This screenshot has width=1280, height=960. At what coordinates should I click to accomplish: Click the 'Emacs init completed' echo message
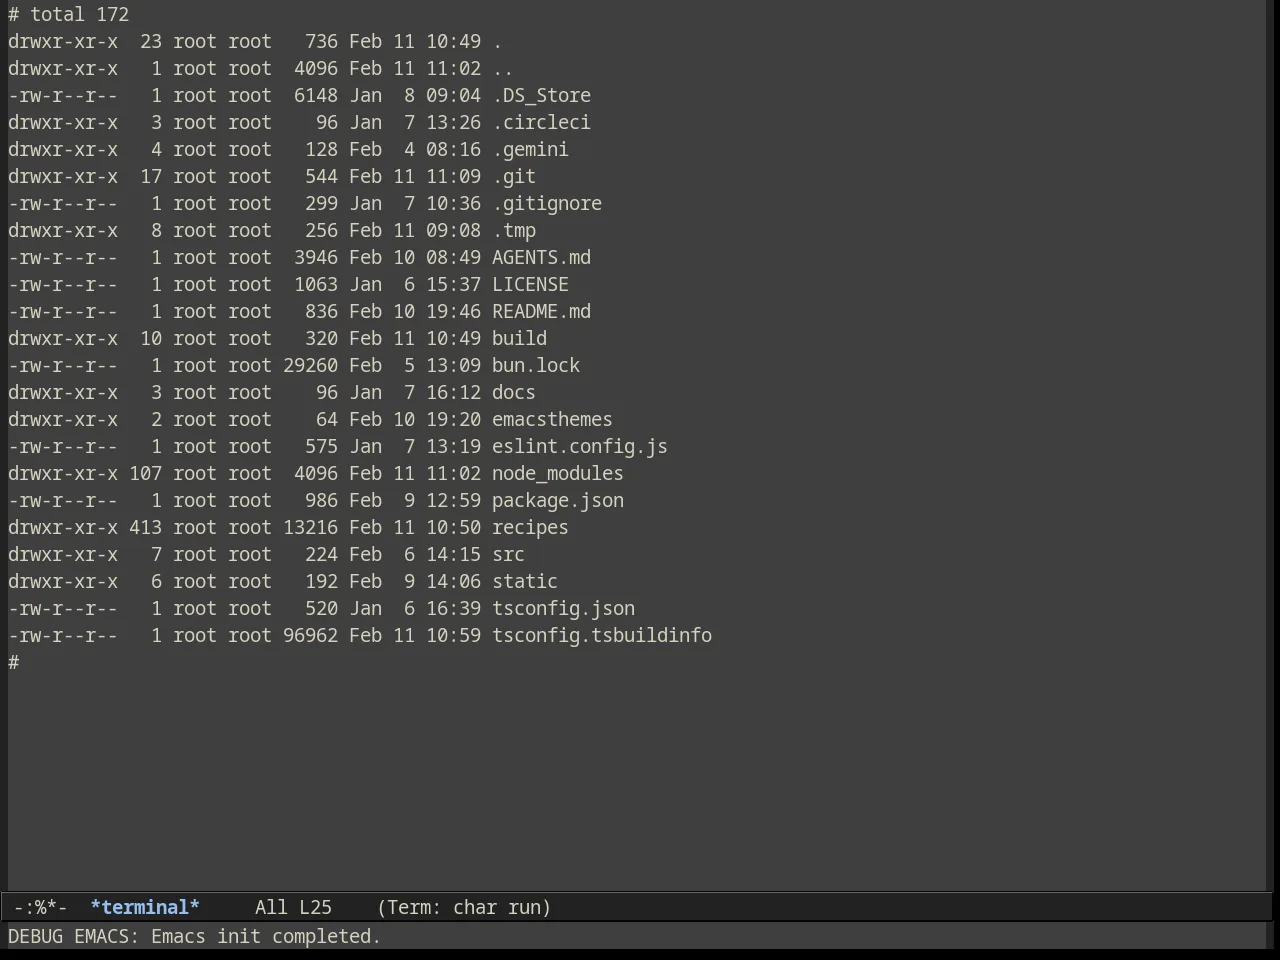click(x=266, y=936)
